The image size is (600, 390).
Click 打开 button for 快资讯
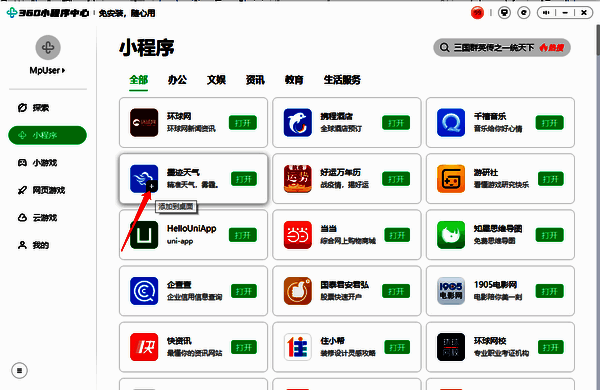tap(244, 347)
